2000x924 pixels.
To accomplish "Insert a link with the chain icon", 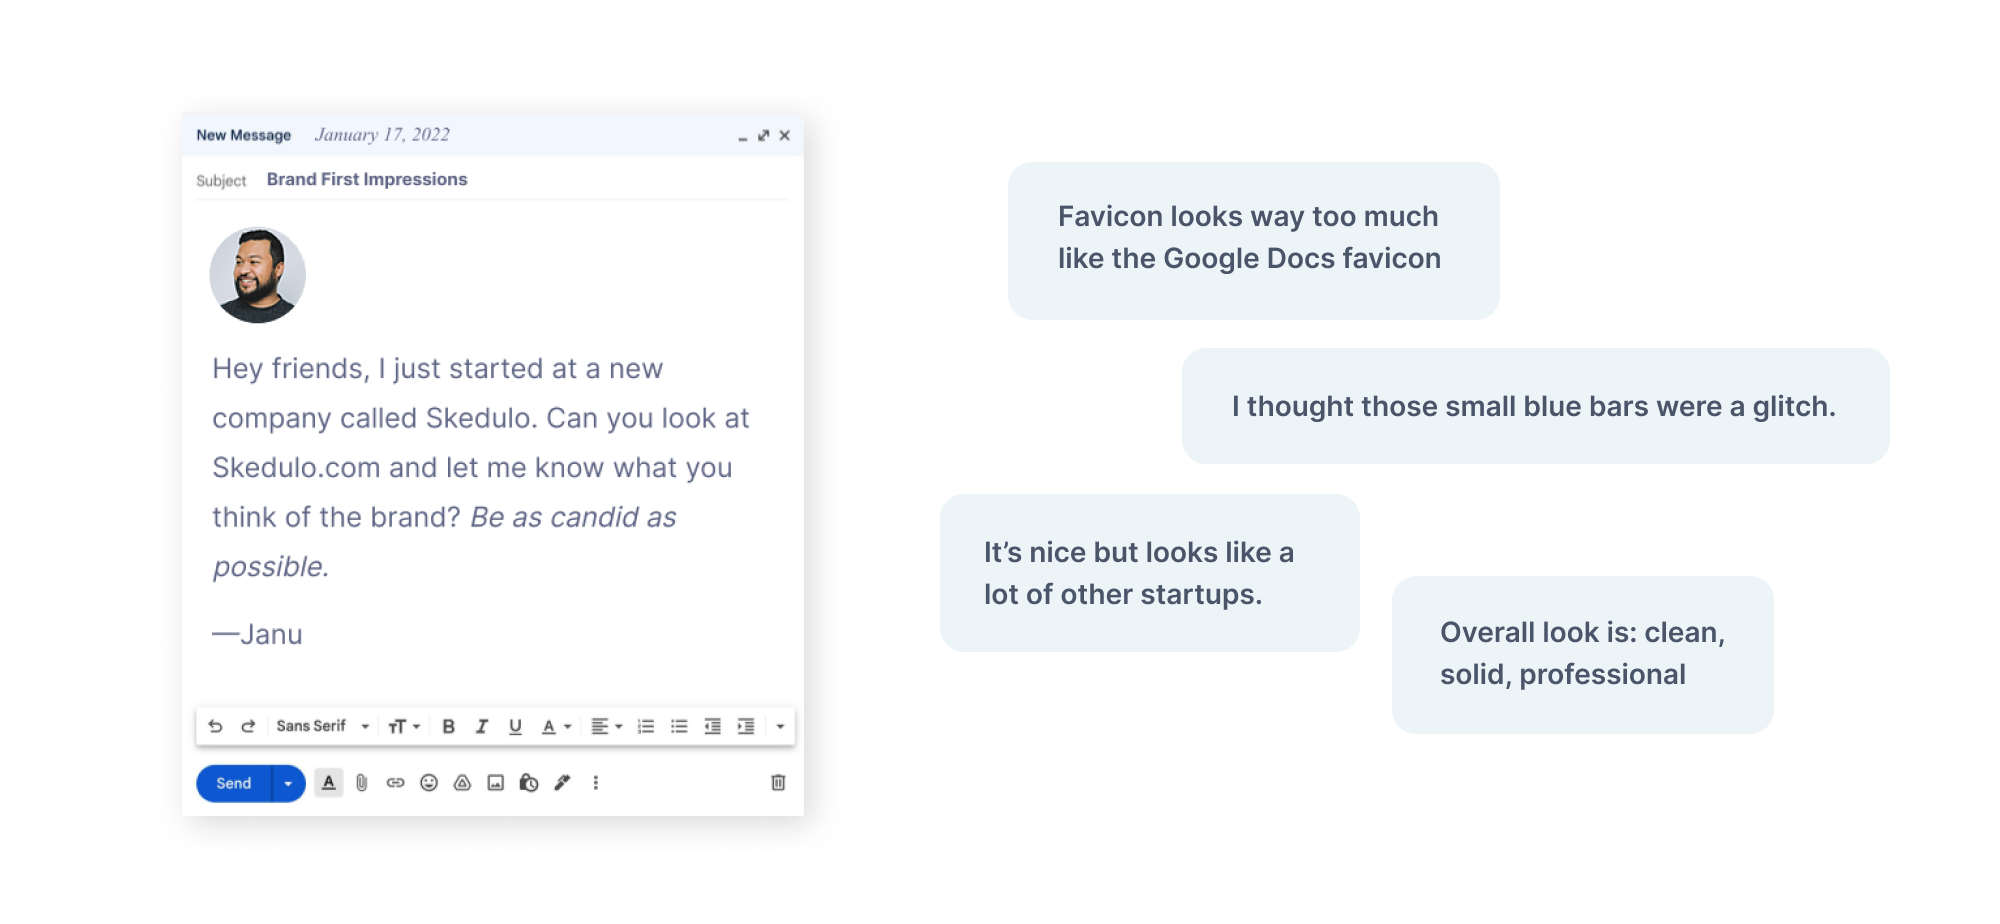I will click(x=395, y=783).
